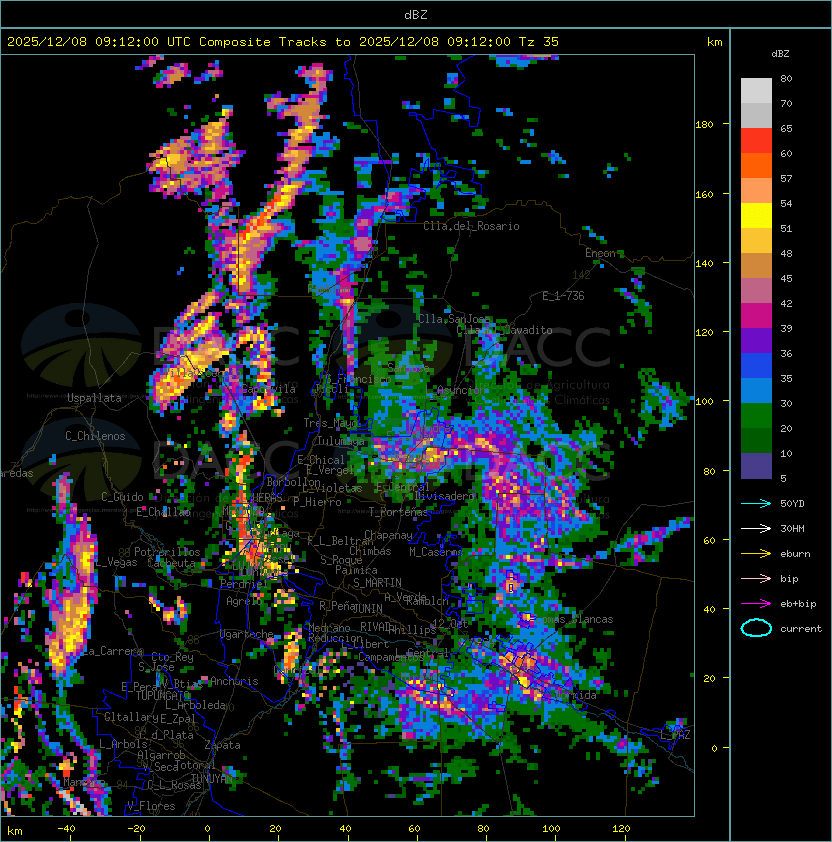Click the E_1-736 place label

pyautogui.click(x=563, y=296)
